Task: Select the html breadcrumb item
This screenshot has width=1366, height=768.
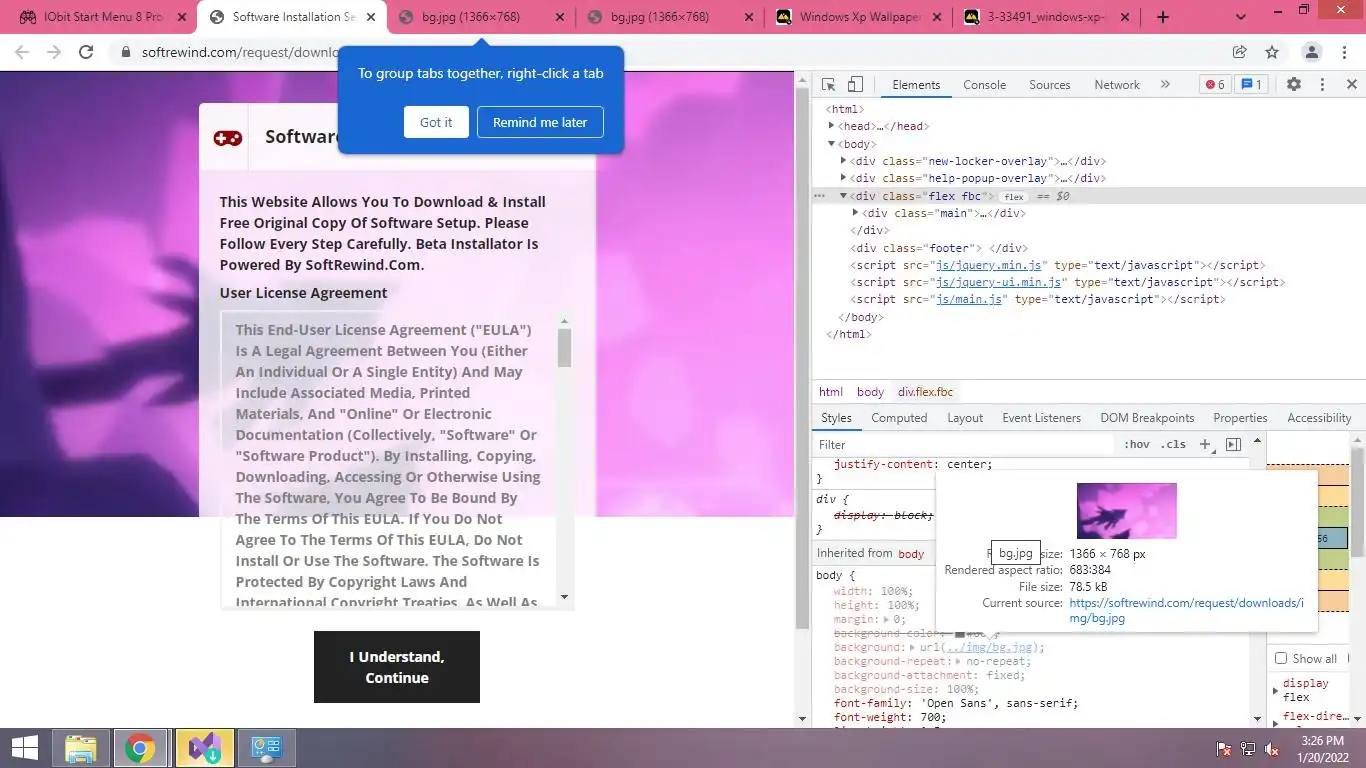Action: 831,392
